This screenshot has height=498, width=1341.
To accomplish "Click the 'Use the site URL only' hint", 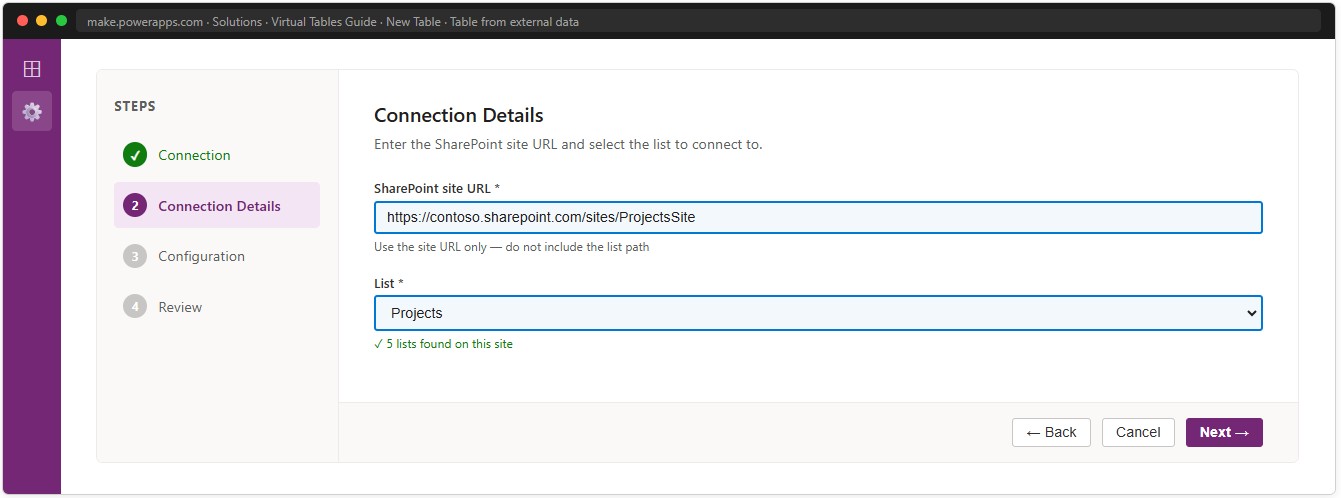I will click(511, 247).
